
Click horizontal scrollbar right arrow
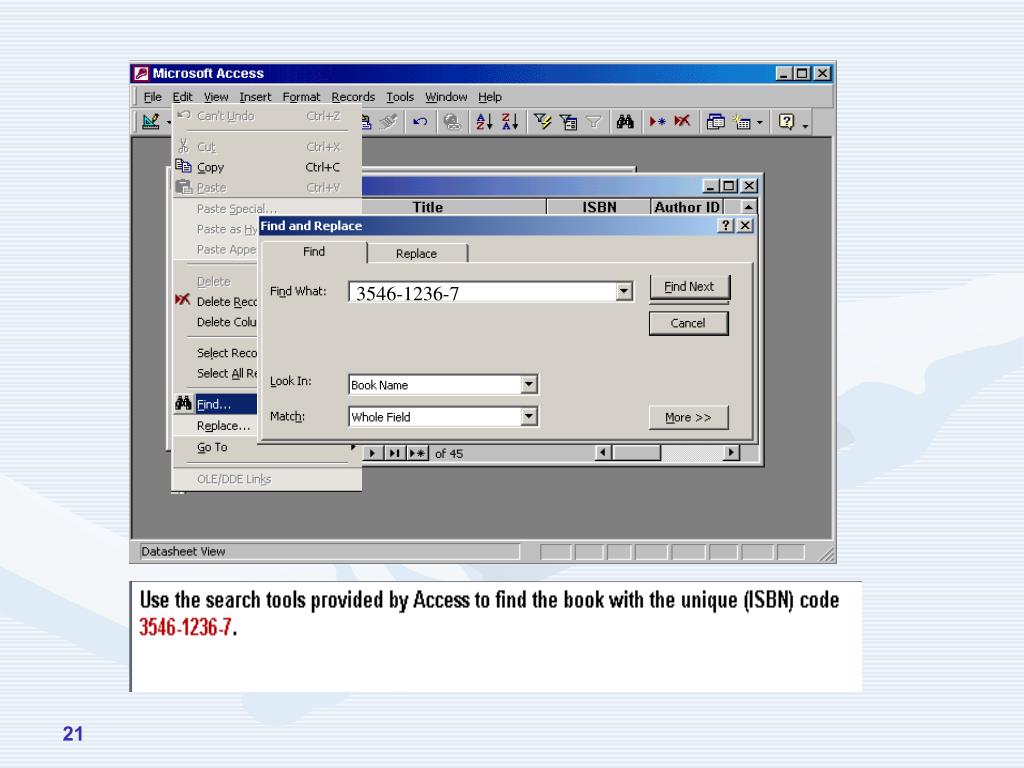[x=731, y=453]
